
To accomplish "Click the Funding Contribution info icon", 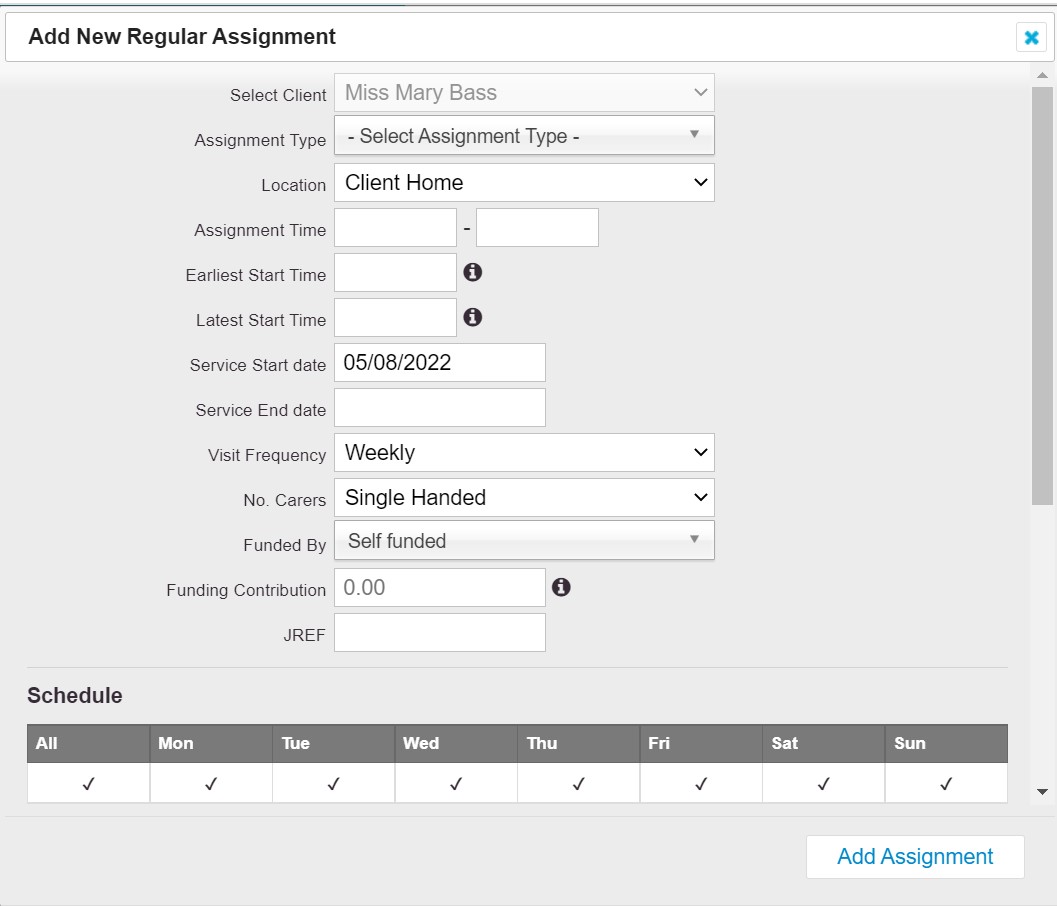I will click(561, 587).
